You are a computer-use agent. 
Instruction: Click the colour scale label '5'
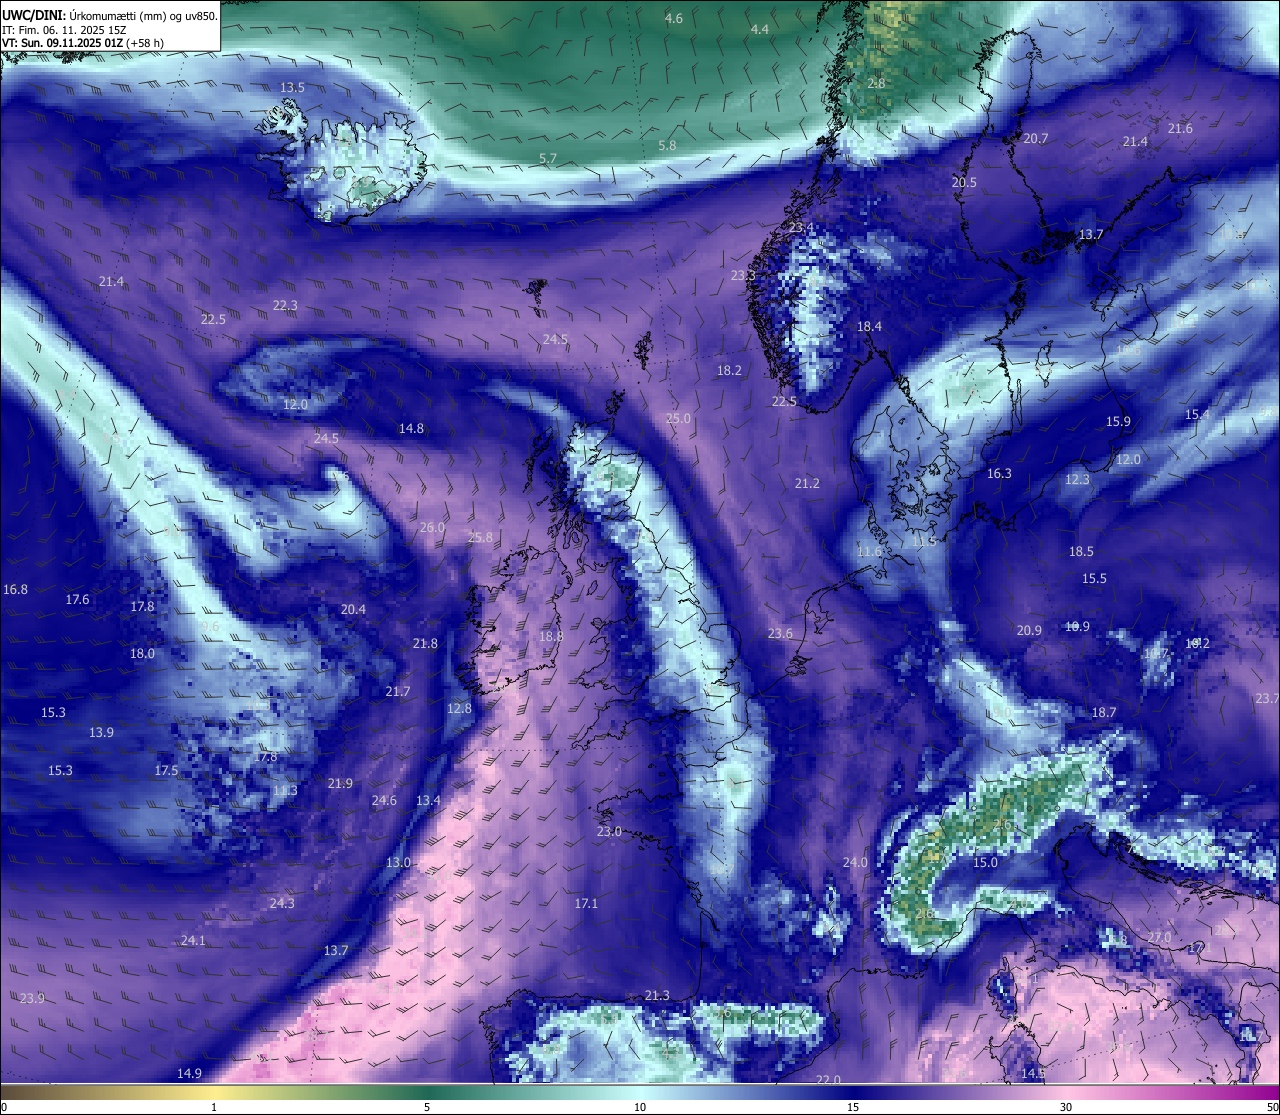point(427,1107)
